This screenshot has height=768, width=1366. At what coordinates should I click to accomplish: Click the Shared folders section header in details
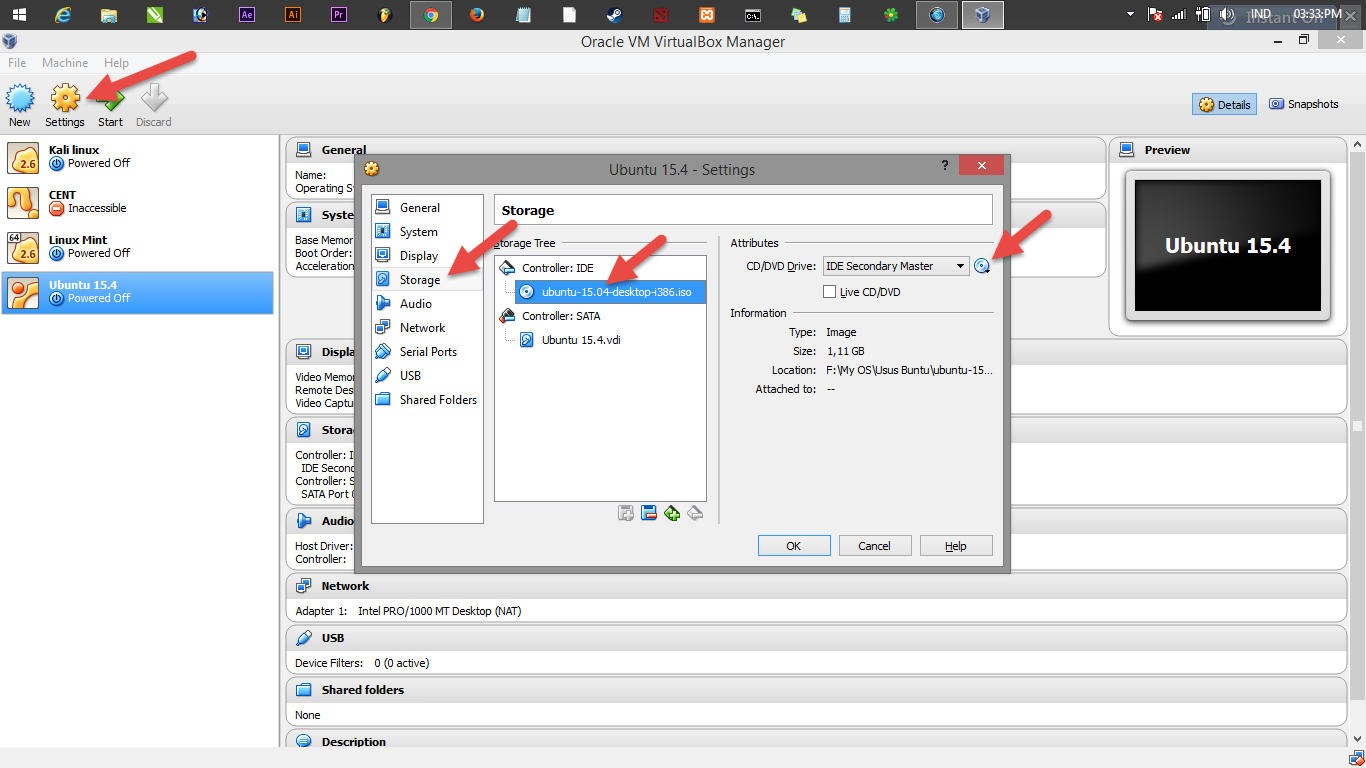pos(817,690)
